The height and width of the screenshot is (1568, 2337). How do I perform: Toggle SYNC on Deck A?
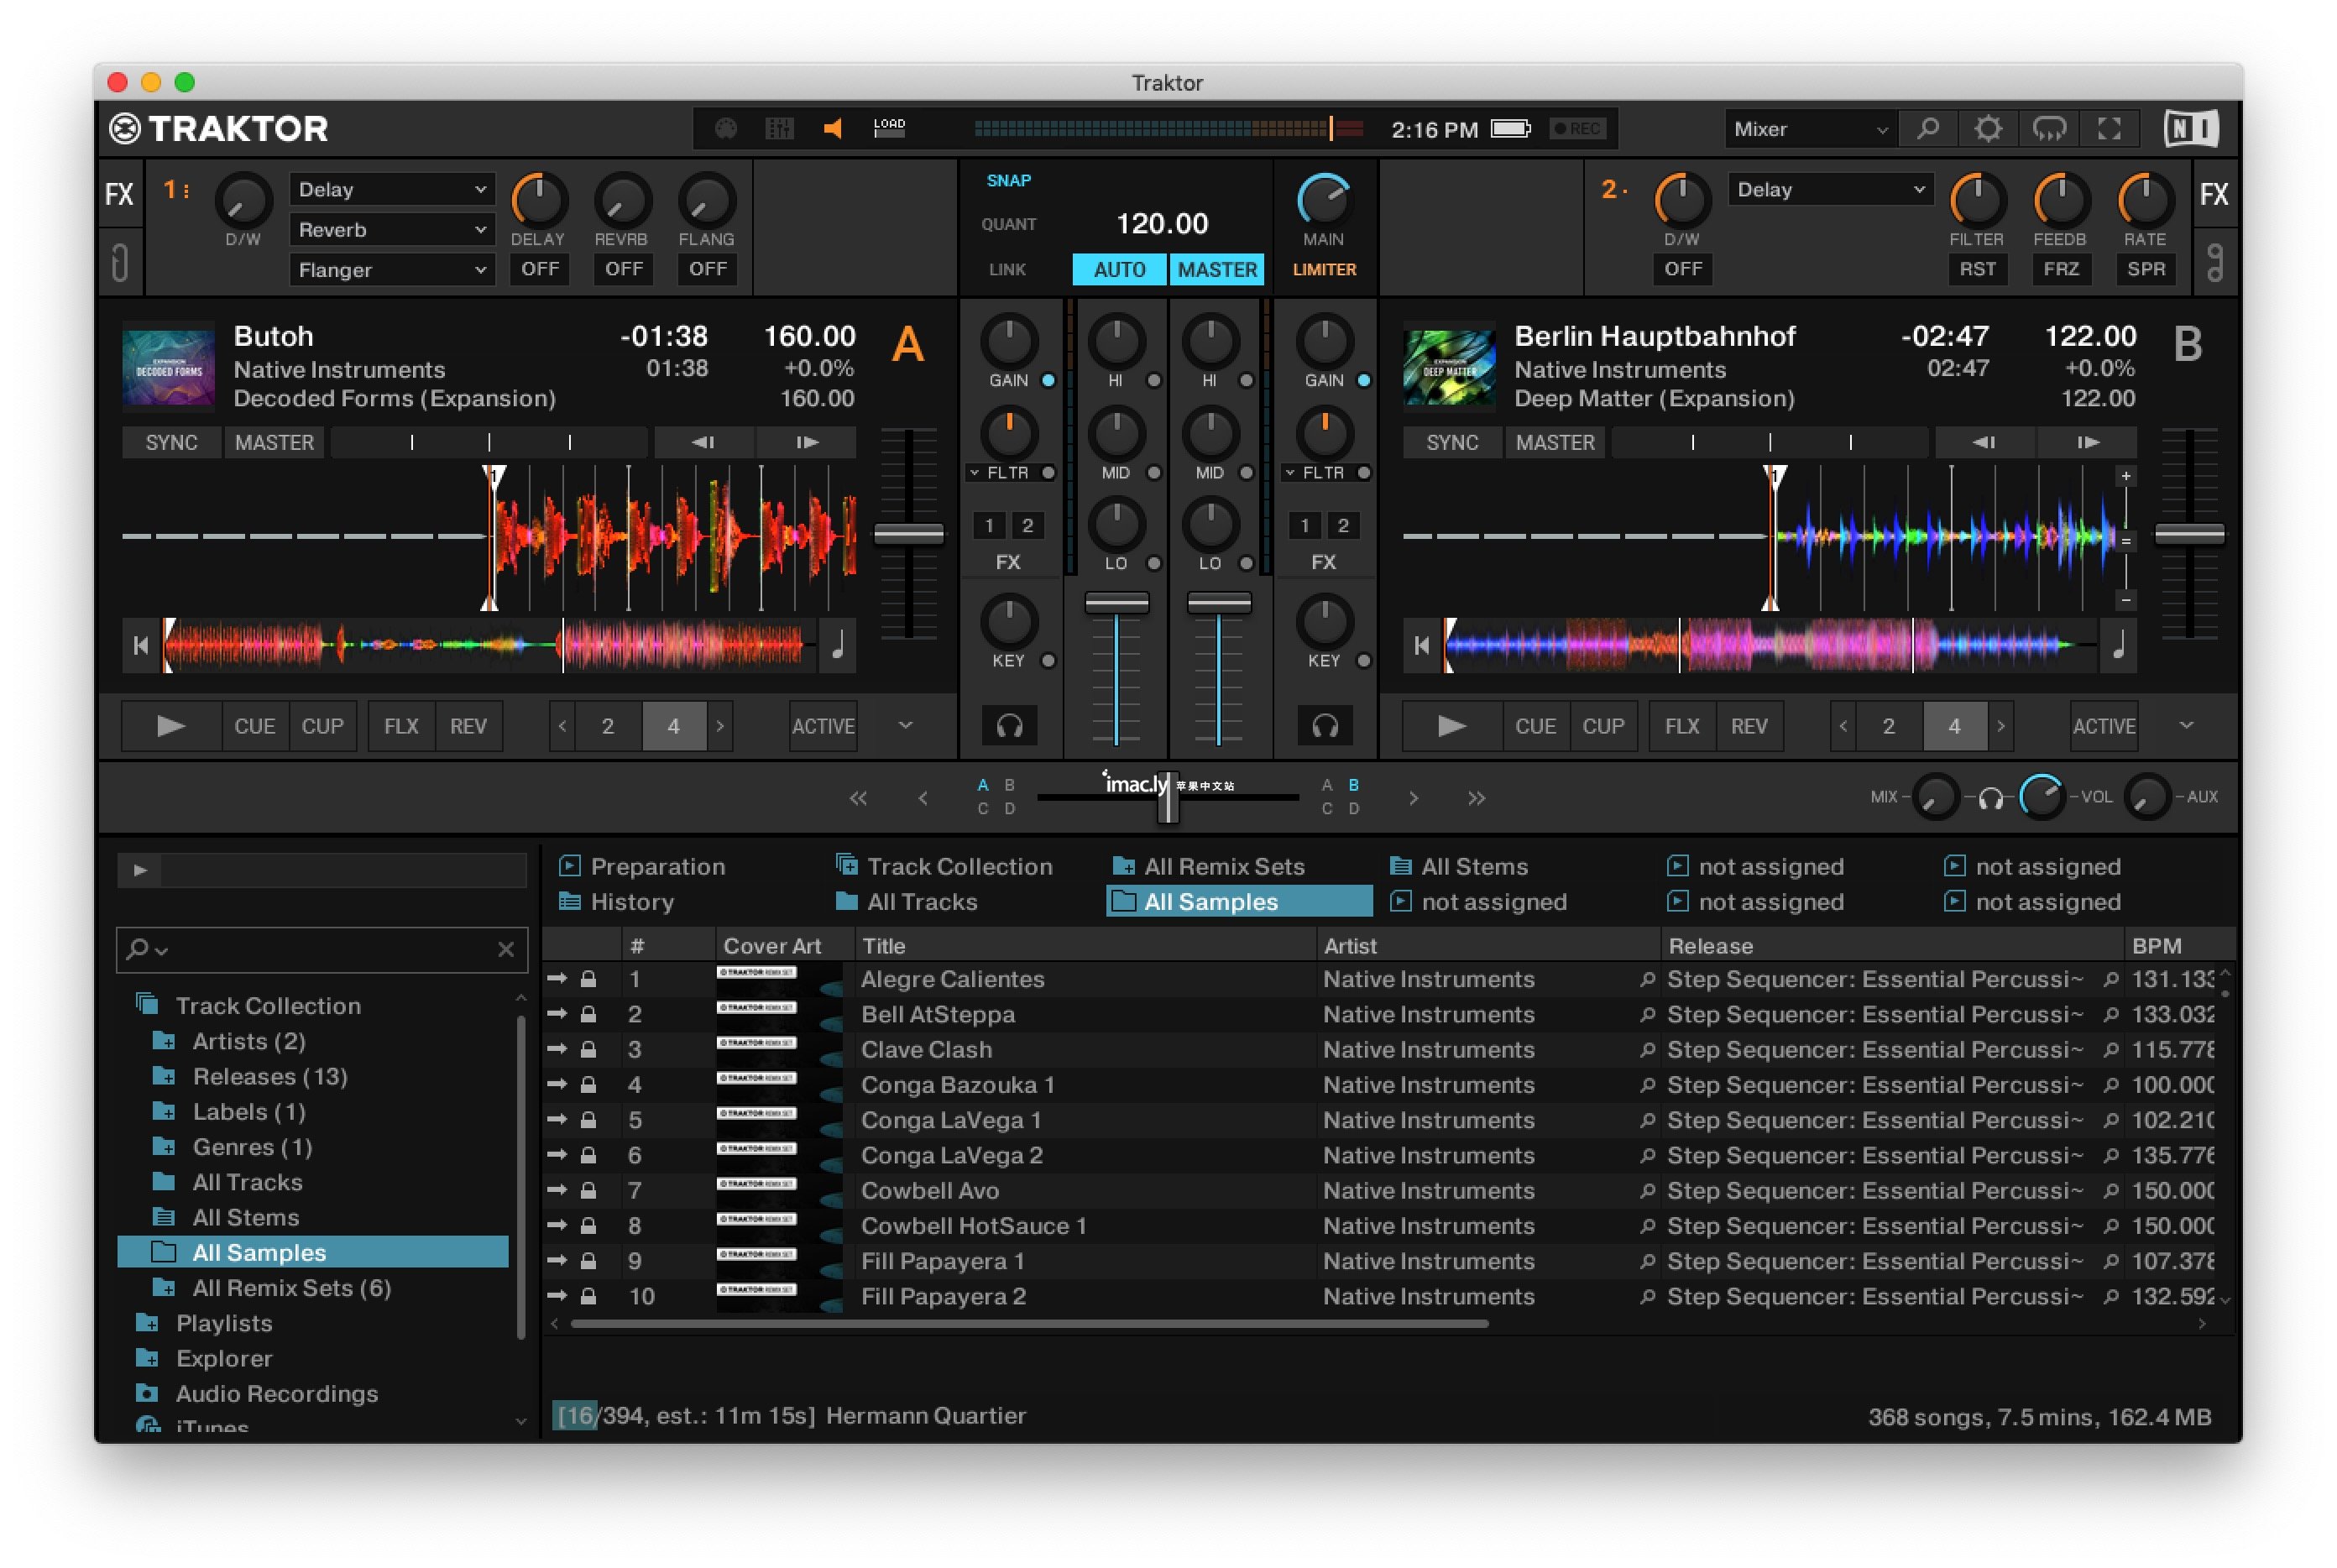coord(171,442)
